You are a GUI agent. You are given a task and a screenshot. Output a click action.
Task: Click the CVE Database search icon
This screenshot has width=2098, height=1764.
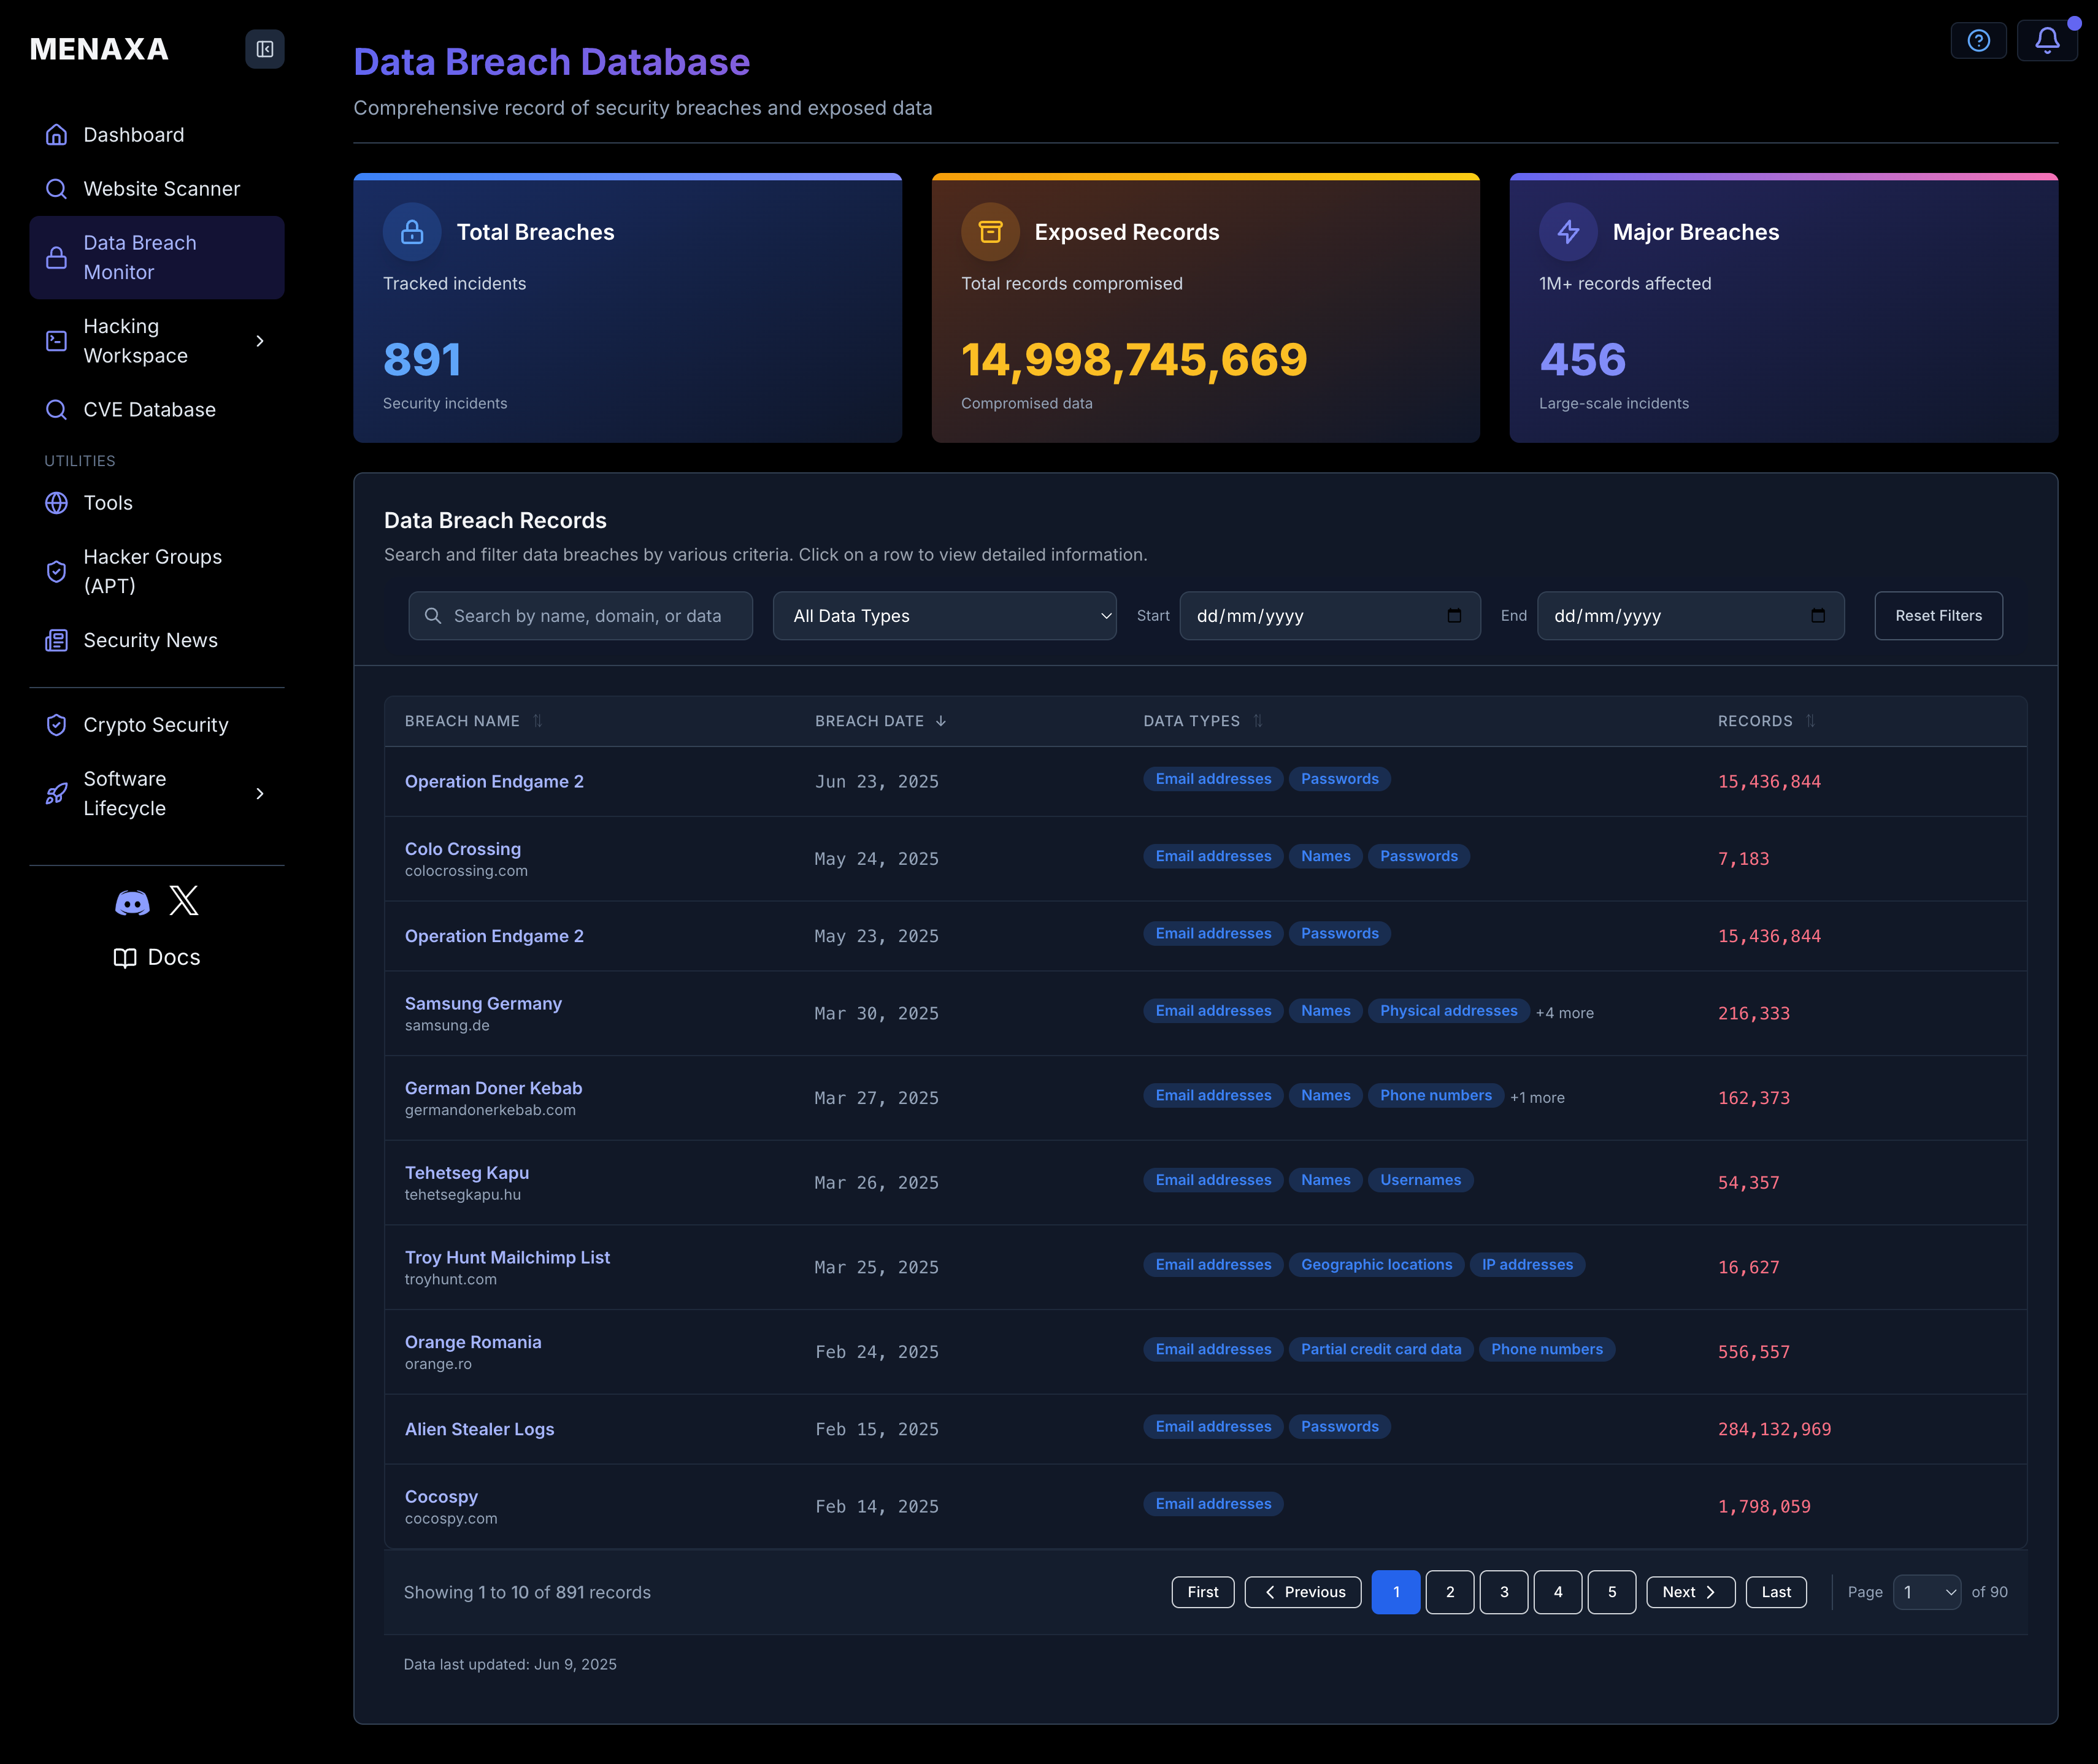coord(57,410)
